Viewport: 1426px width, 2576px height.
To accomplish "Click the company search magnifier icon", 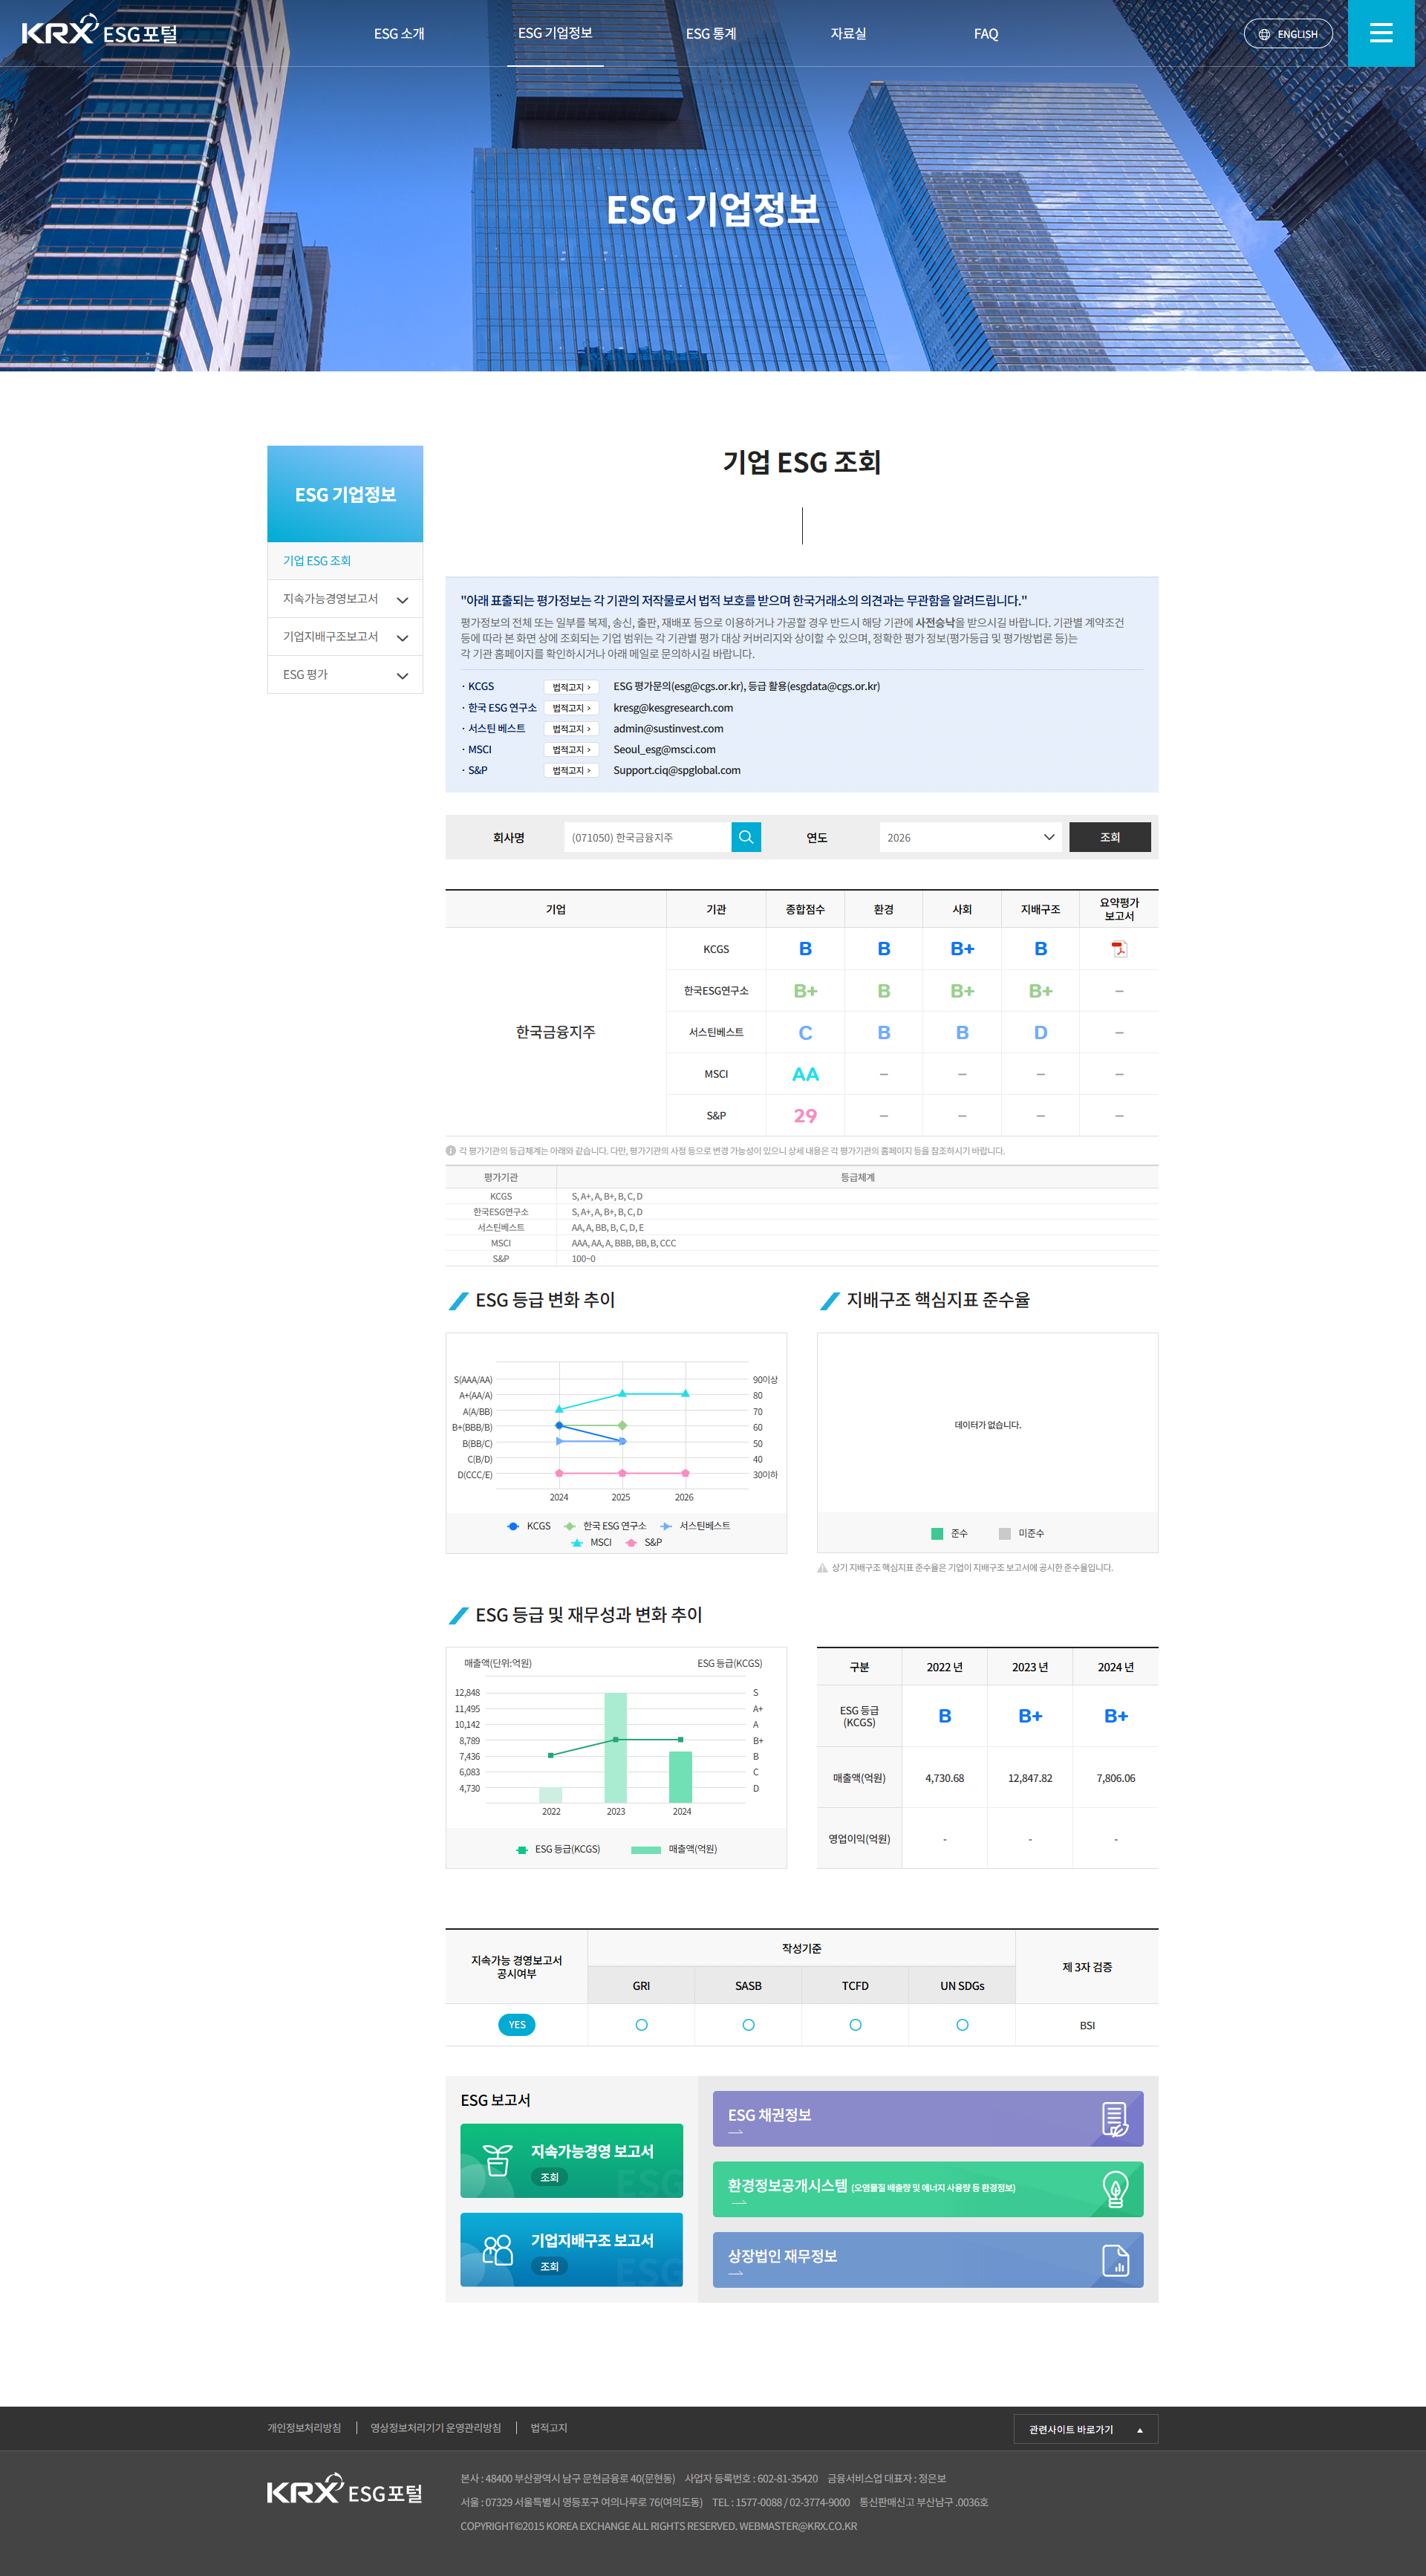I will coord(745,837).
